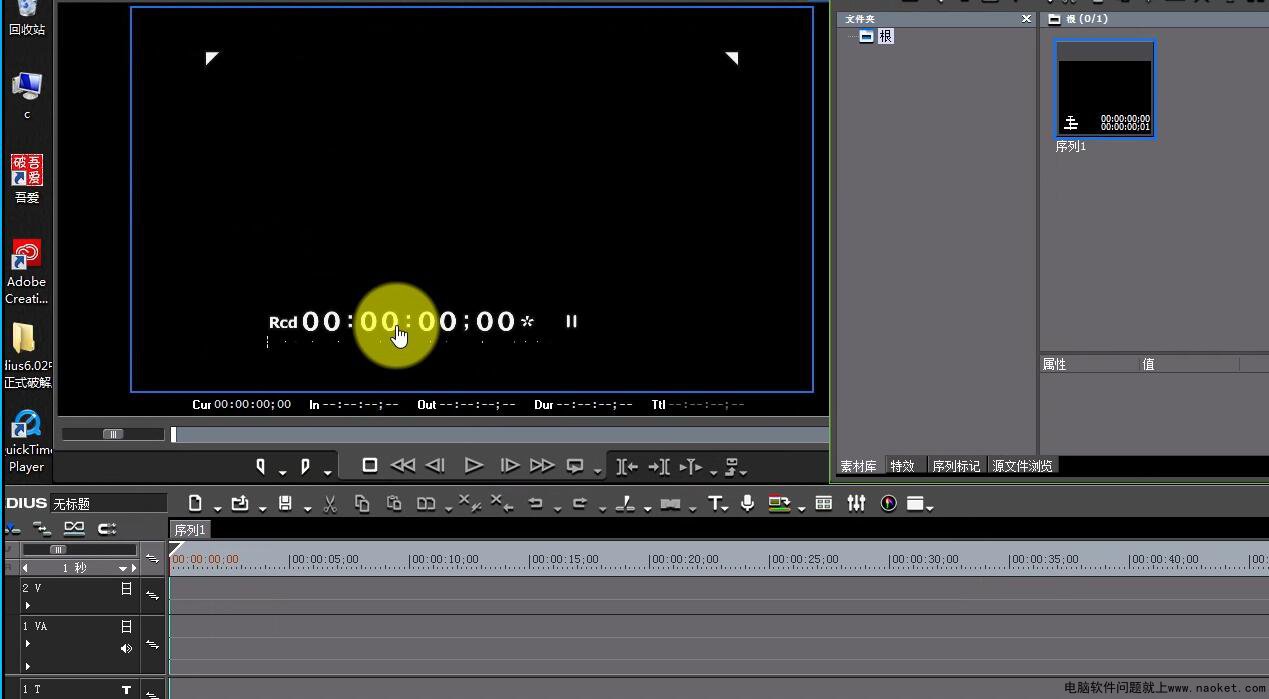Screen dimensions: 1269x699
Task: Click the play around cursor icon
Action: coord(691,466)
